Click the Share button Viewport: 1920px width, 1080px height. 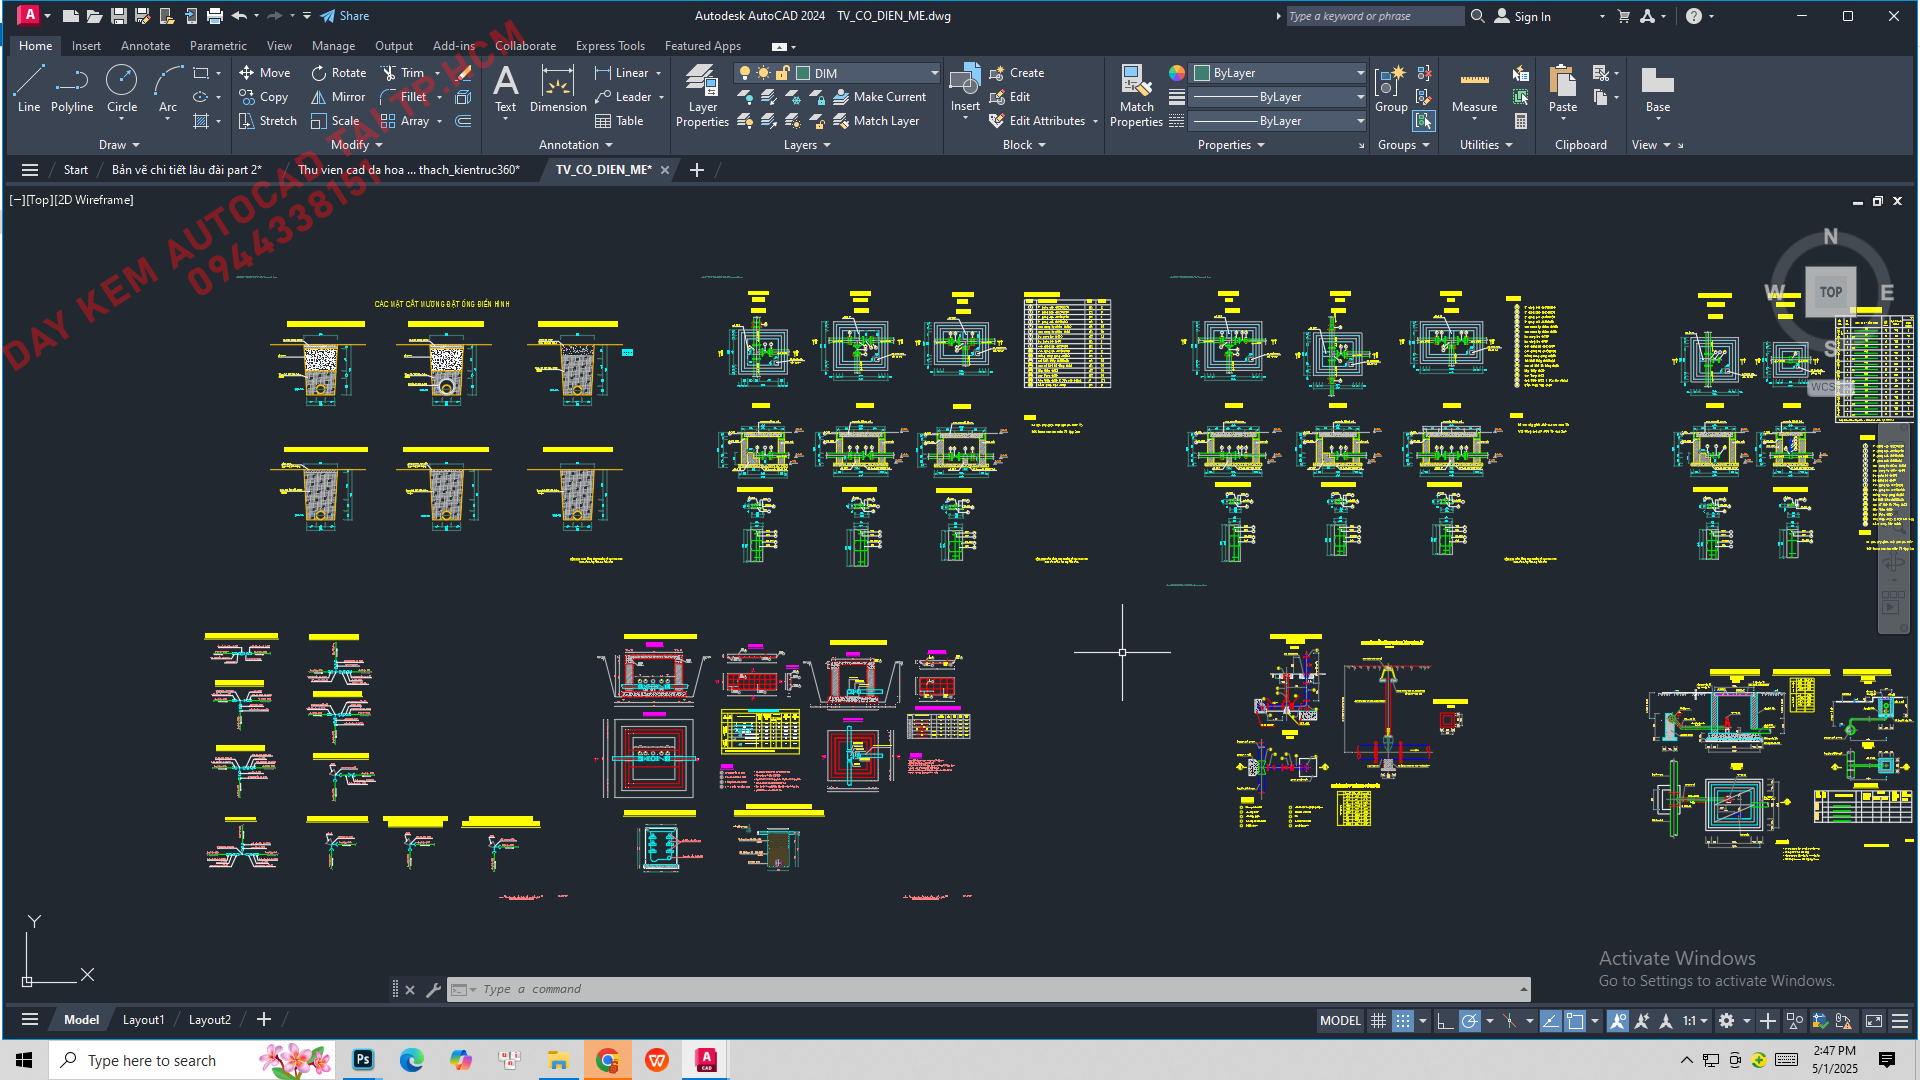345,16
